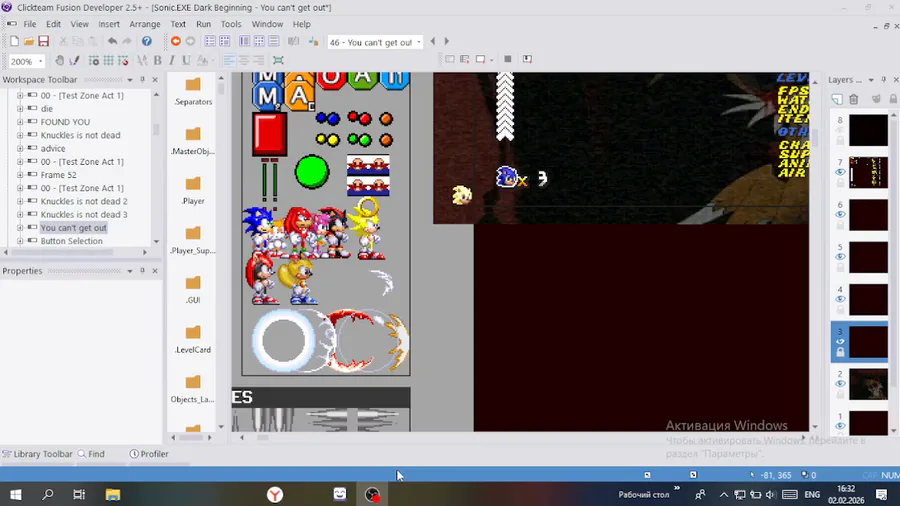Expand the 'die' frame node
Viewport: 900px width, 506px height.
click(20, 108)
